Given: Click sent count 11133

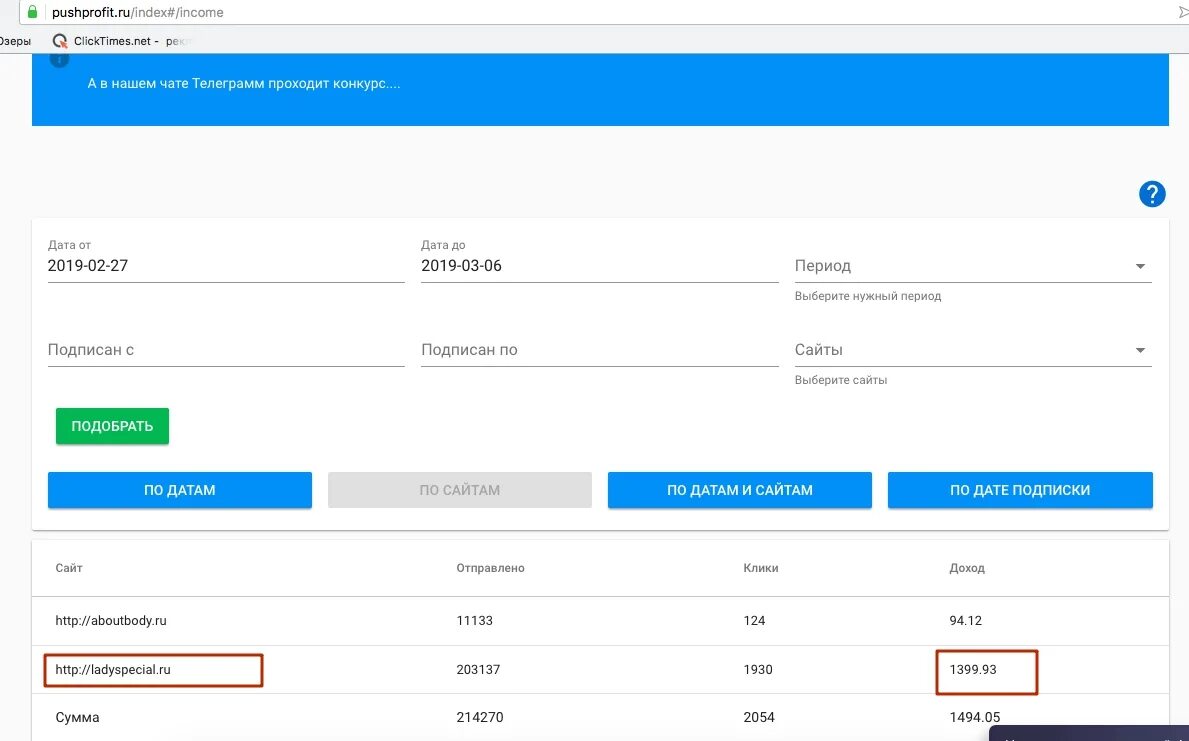Looking at the screenshot, I should [475, 620].
